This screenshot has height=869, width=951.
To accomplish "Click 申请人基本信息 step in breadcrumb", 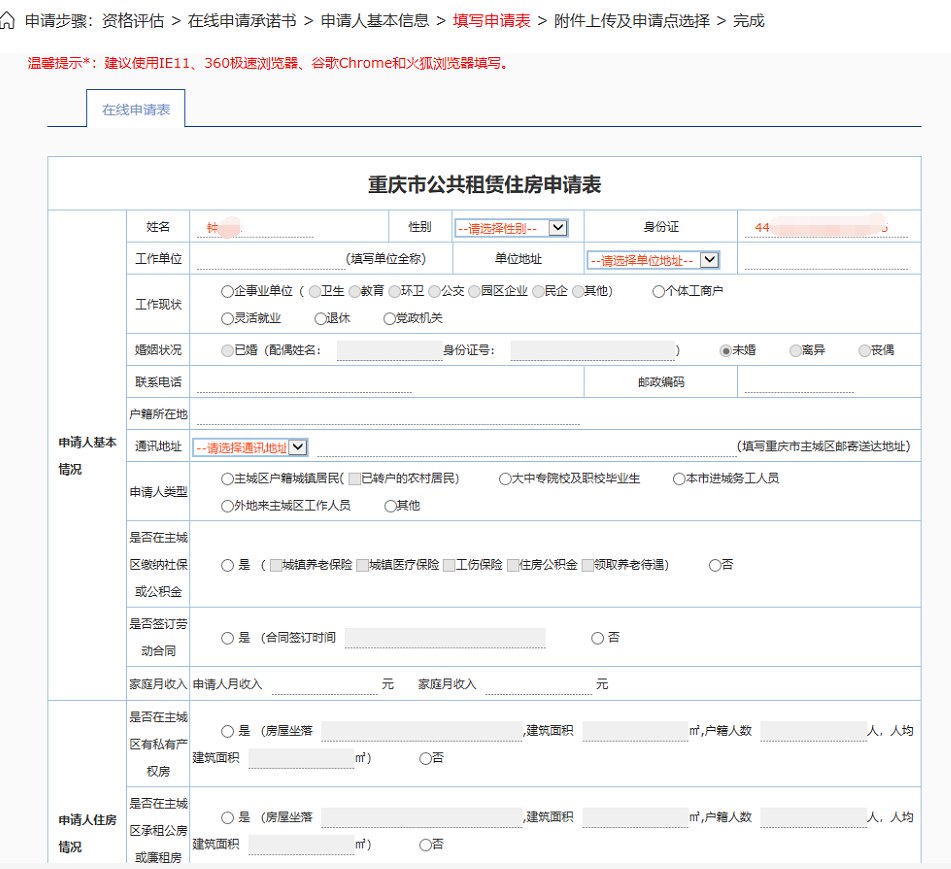I will pos(375,20).
